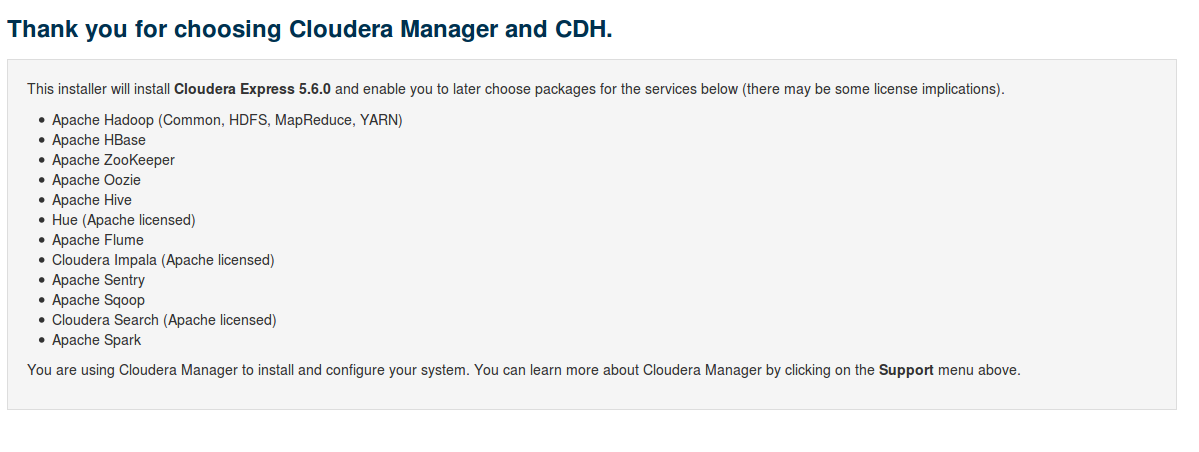Select the Cloudera Search list item

(x=164, y=320)
